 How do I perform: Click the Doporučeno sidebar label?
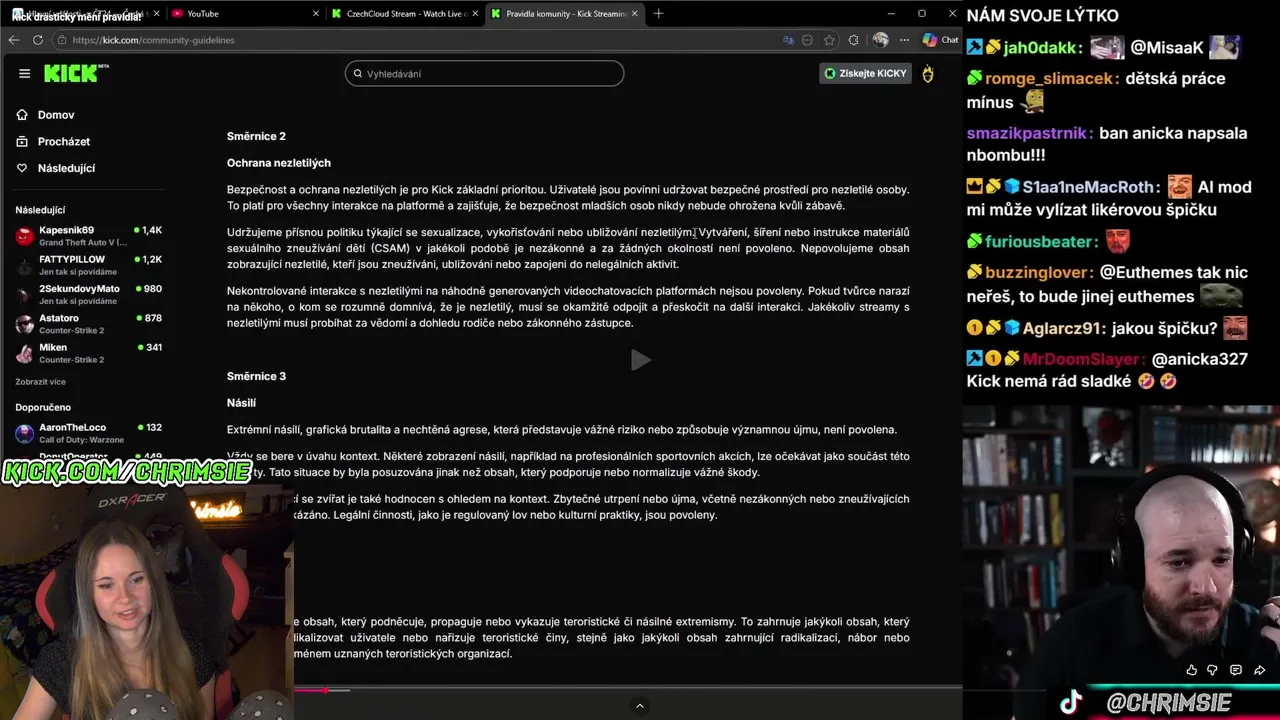point(43,408)
